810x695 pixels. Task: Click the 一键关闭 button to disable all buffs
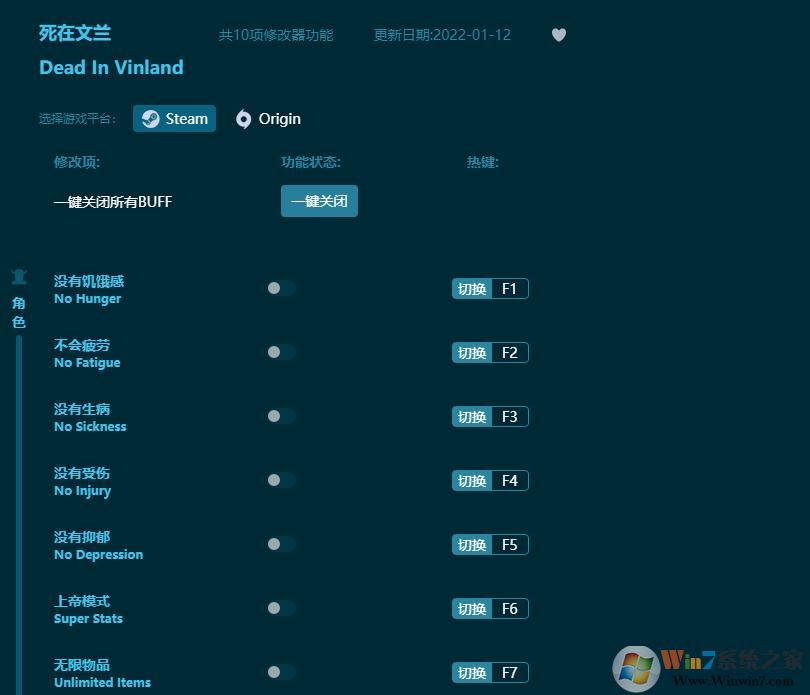click(x=319, y=201)
